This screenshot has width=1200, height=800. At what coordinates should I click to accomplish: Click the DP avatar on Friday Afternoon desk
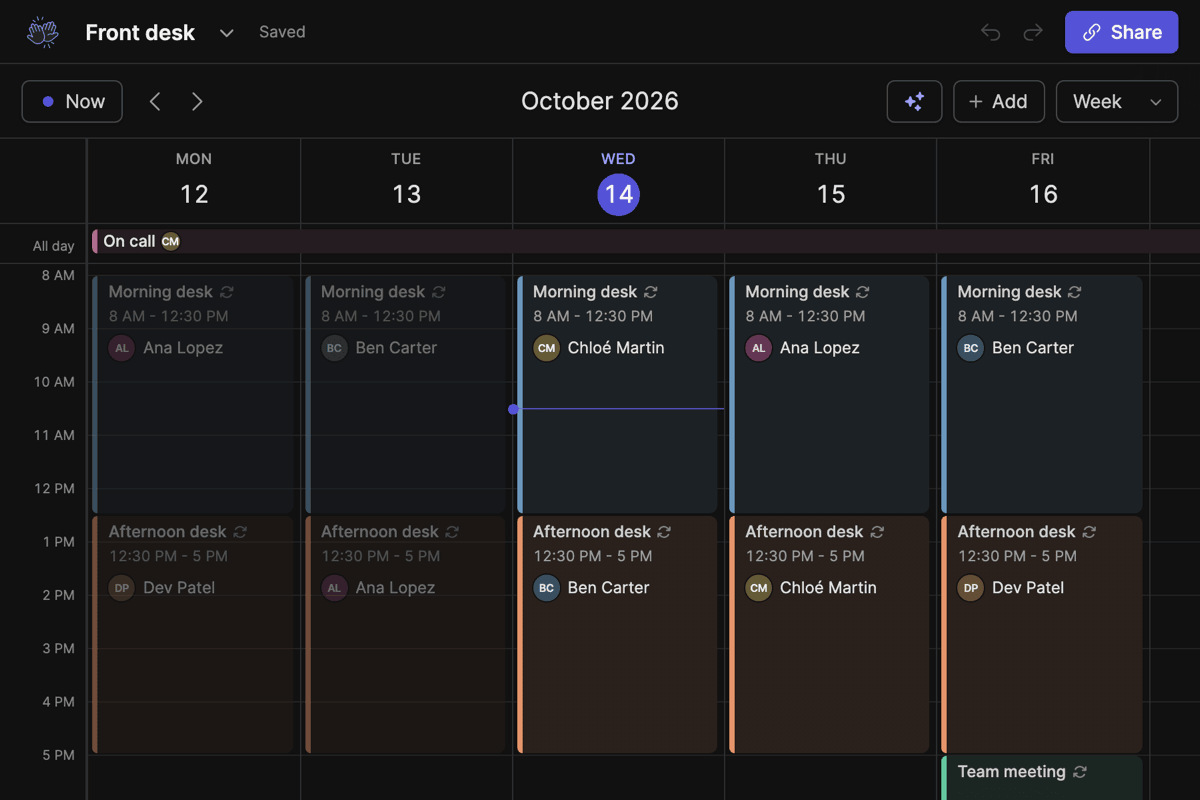tap(970, 588)
